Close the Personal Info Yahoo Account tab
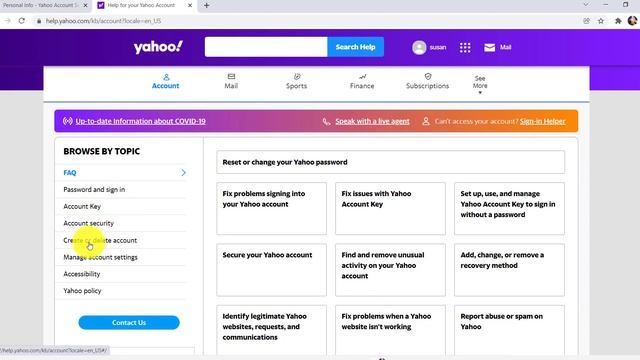The height and width of the screenshot is (360, 640). tap(85, 5)
